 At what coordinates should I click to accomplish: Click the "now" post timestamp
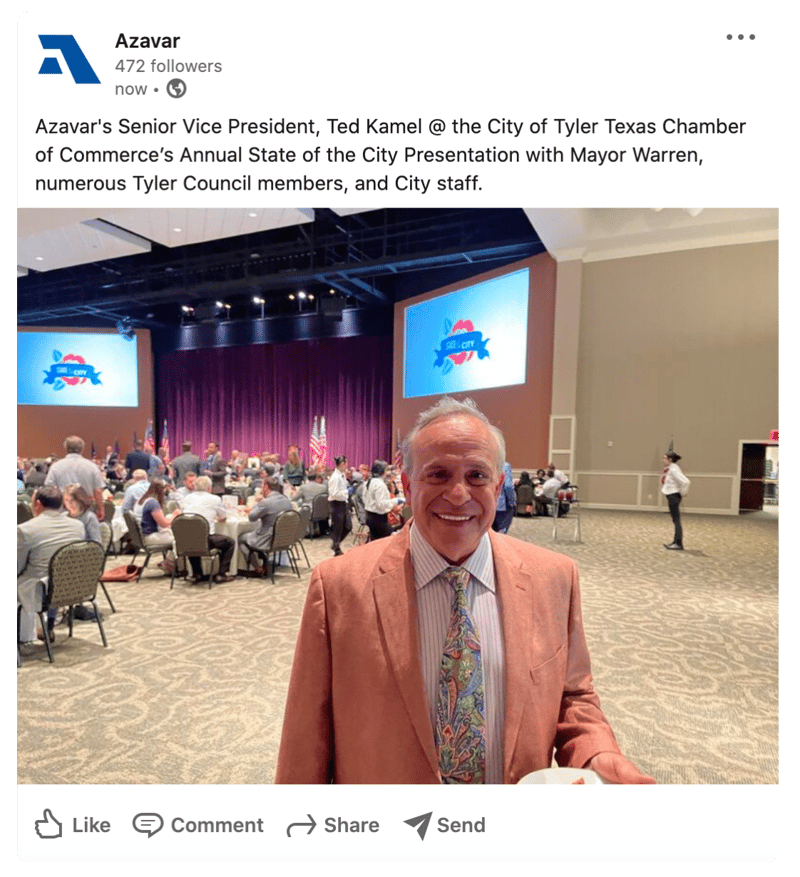(x=131, y=89)
